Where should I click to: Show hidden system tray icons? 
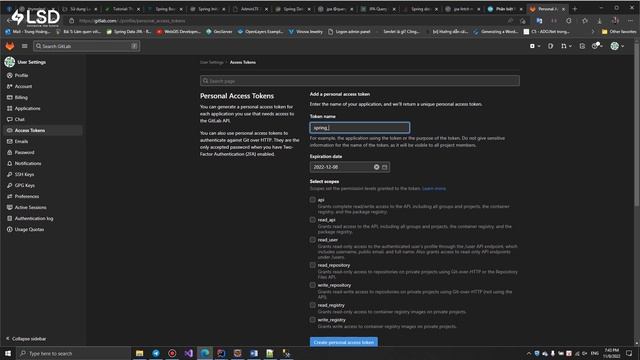point(529,353)
